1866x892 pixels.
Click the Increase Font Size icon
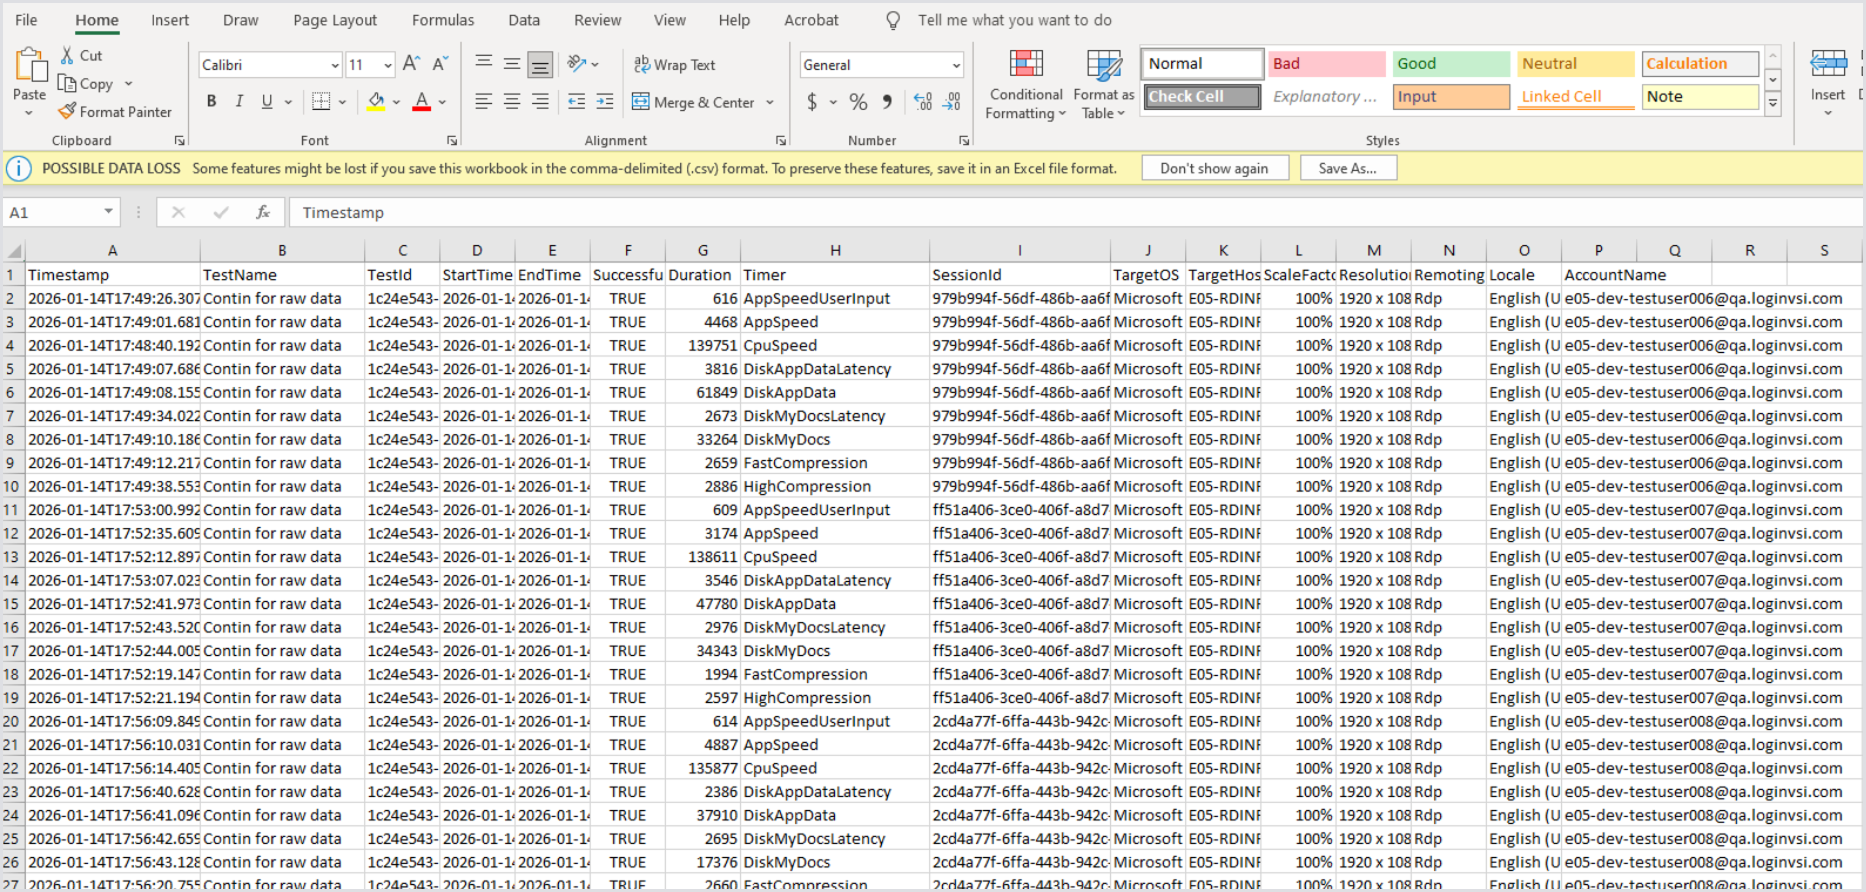coord(411,64)
